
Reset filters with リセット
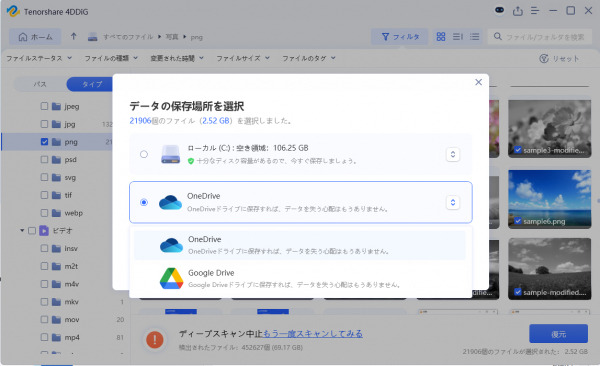click(x=559, y=59)
